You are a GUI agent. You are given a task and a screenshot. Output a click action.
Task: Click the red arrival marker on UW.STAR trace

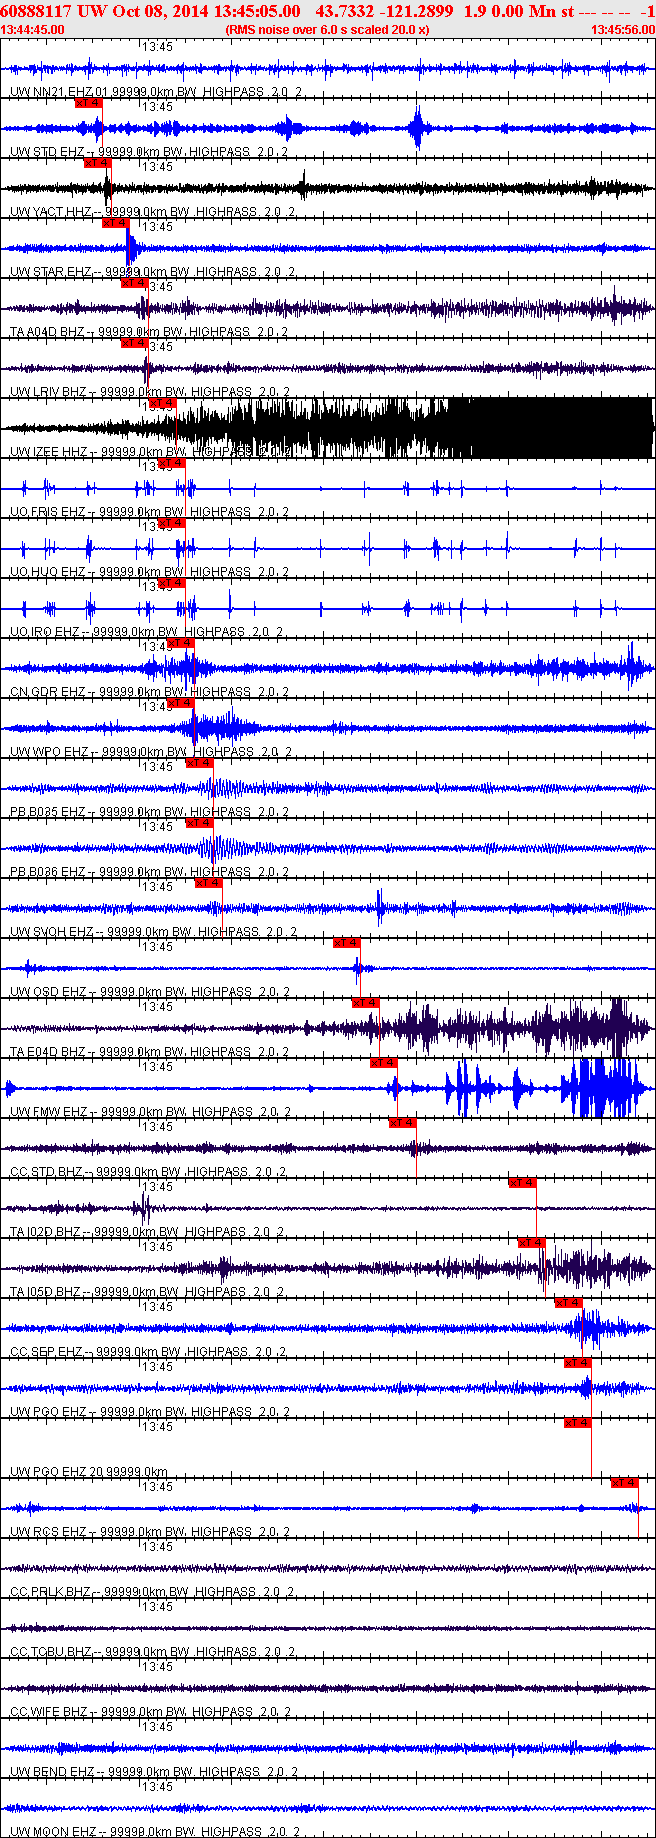click(116, 223)
